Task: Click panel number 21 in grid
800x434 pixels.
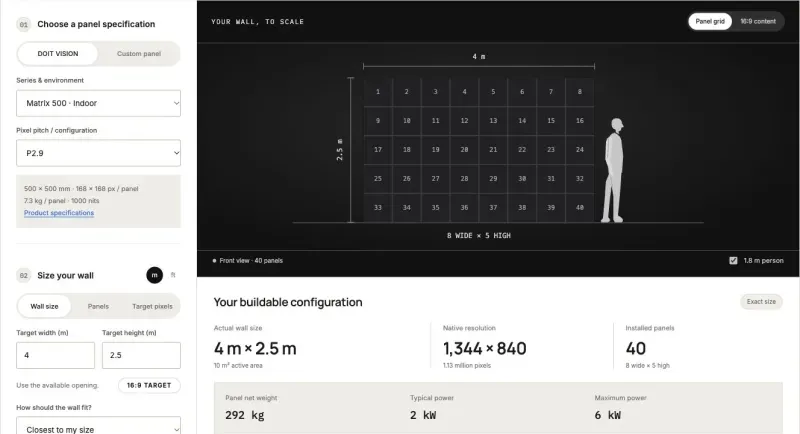Action: click(x=493, y=150)
